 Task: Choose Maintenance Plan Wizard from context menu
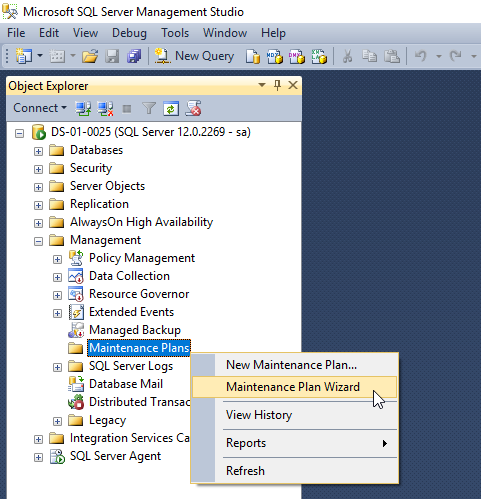point(294,387)
